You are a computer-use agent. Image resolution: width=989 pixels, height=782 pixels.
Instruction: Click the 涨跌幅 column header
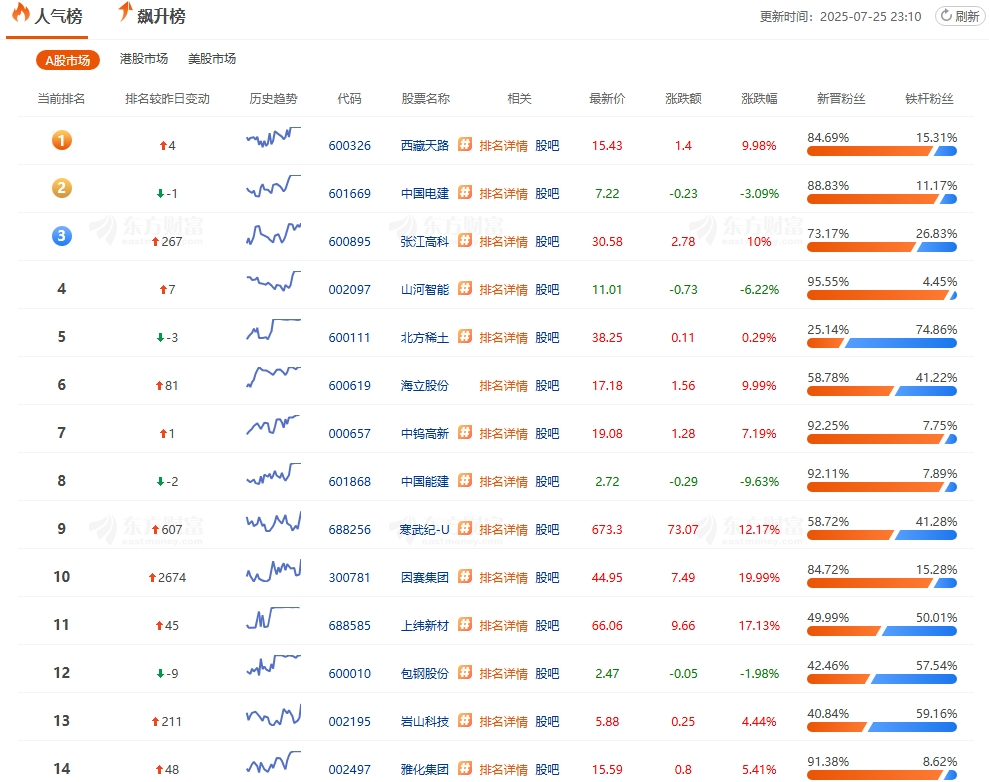click(x=759, y=98)
